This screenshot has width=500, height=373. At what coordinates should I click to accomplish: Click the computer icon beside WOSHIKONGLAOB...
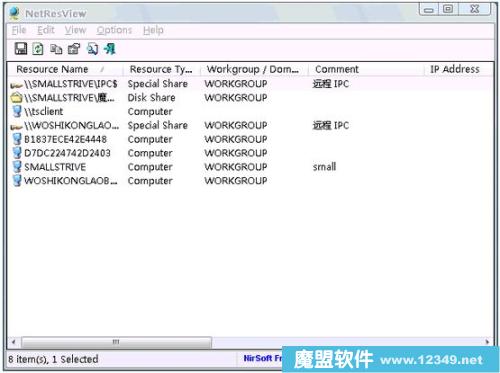17,181
